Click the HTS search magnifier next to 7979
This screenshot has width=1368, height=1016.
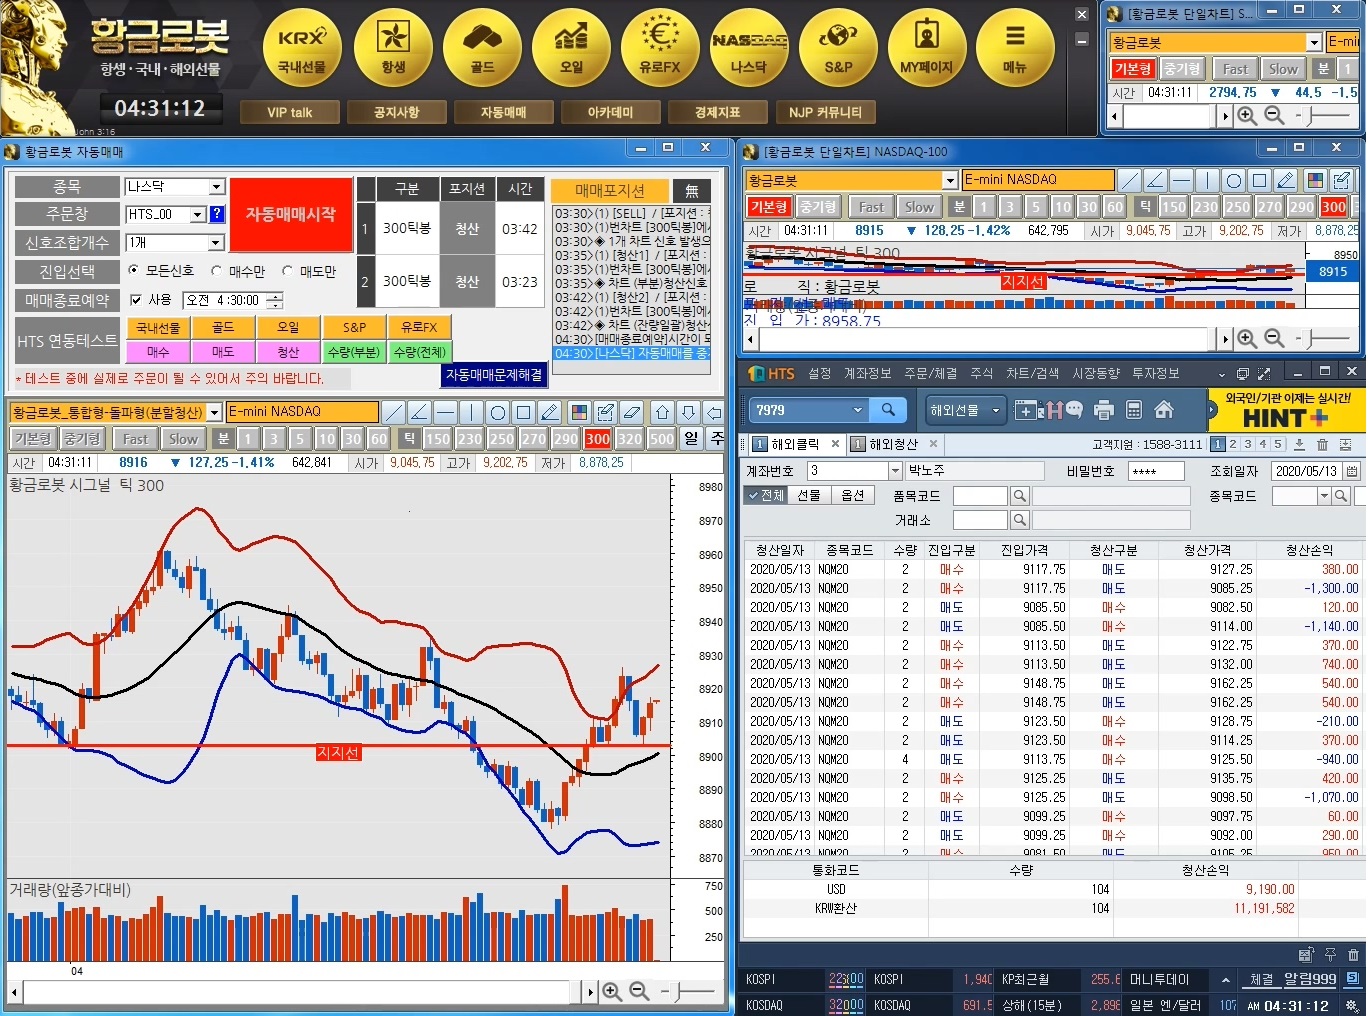point(888,410)
